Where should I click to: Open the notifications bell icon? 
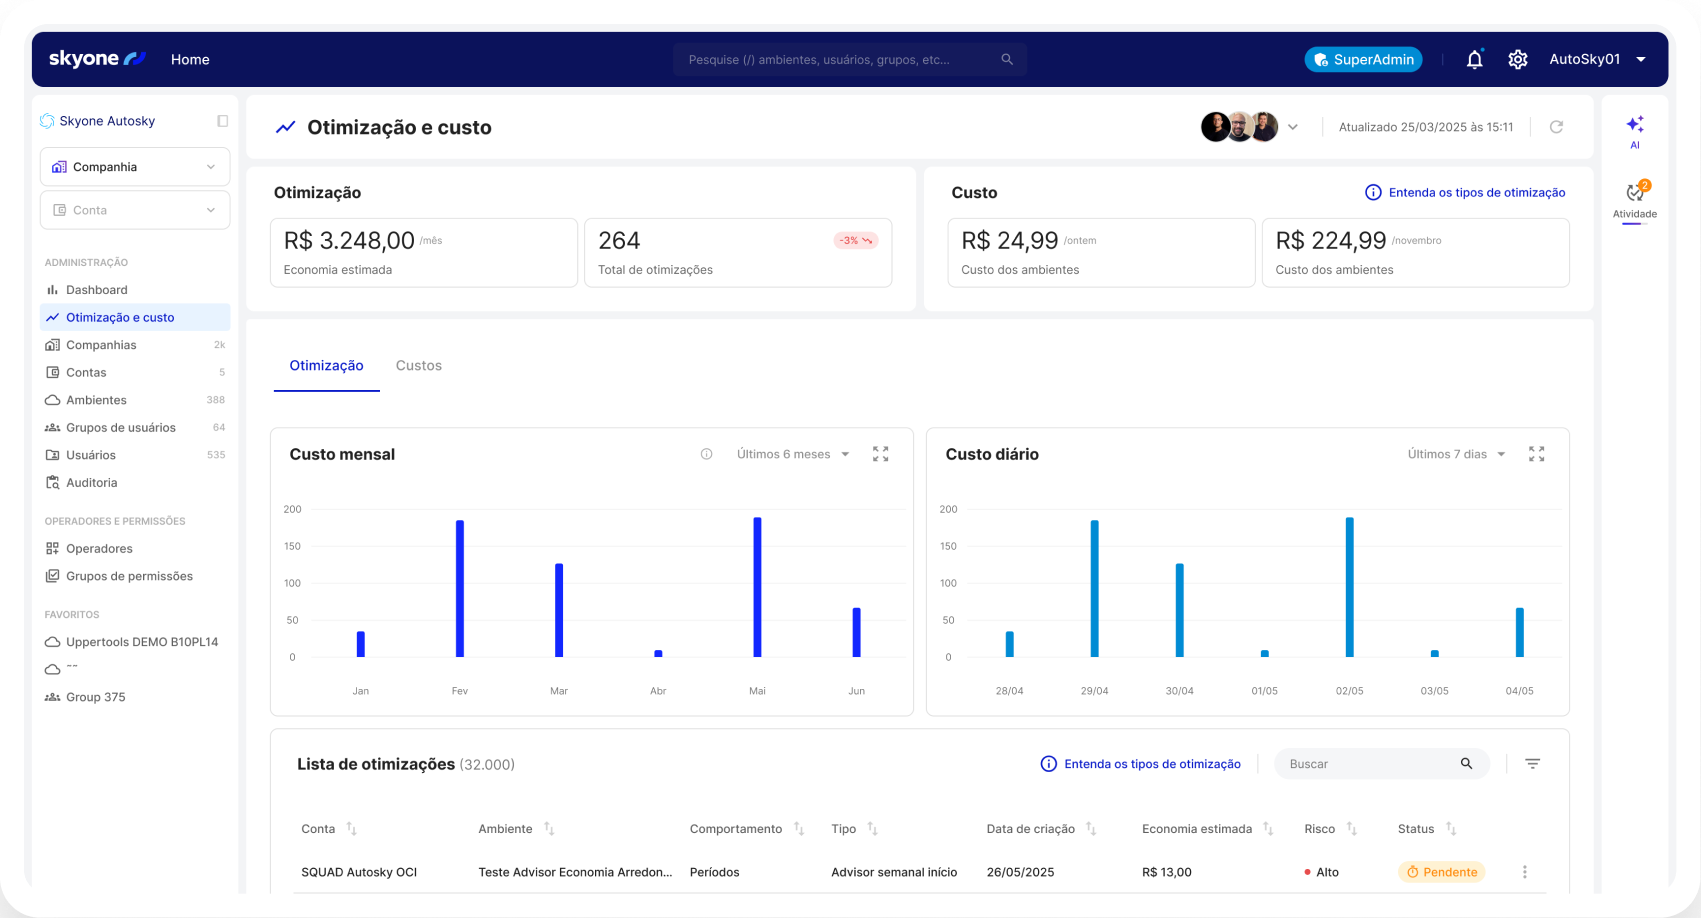coord(1474,60)
